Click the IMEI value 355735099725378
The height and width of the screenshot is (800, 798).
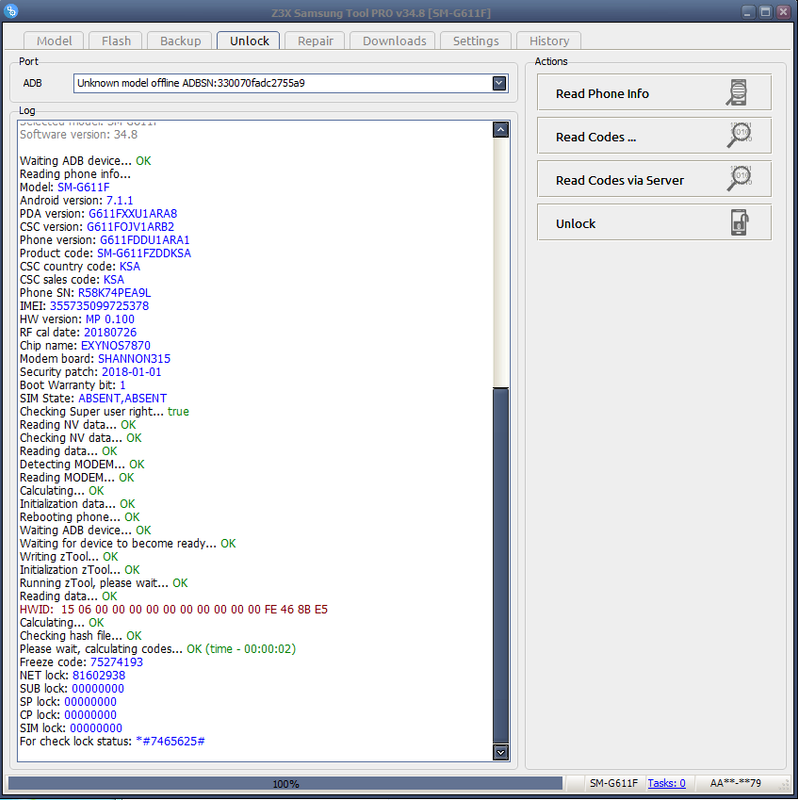99,306
